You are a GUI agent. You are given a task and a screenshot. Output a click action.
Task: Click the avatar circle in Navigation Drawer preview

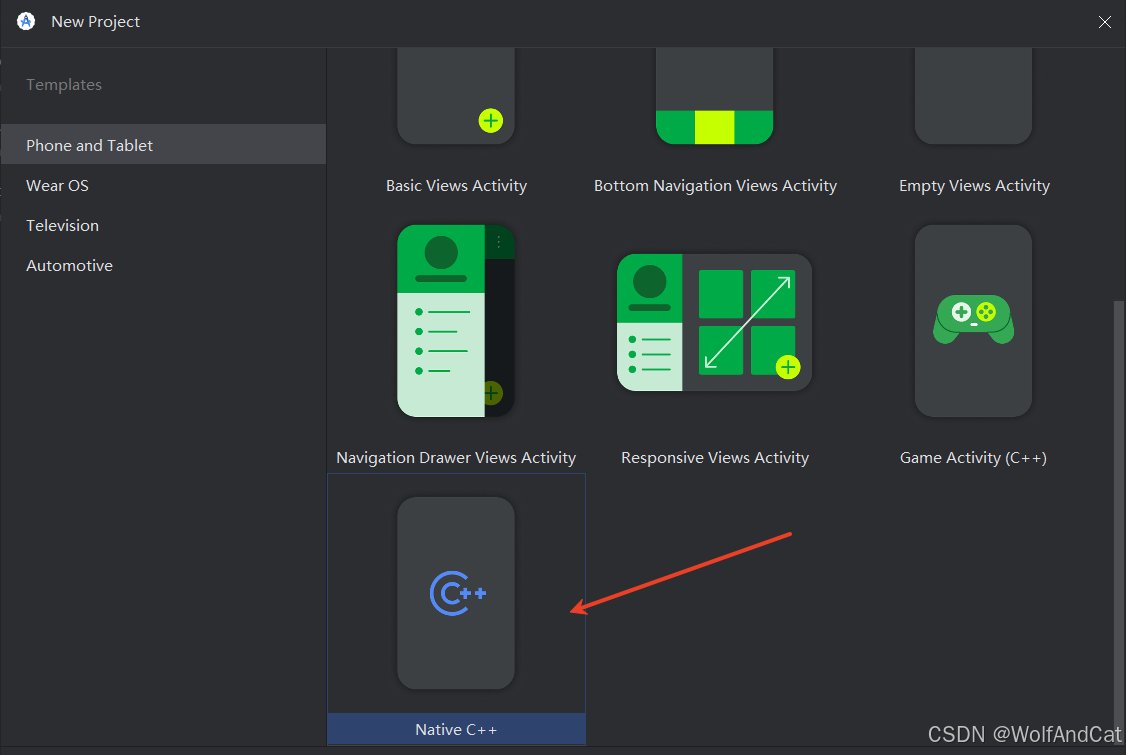click(x=441, y=253)
